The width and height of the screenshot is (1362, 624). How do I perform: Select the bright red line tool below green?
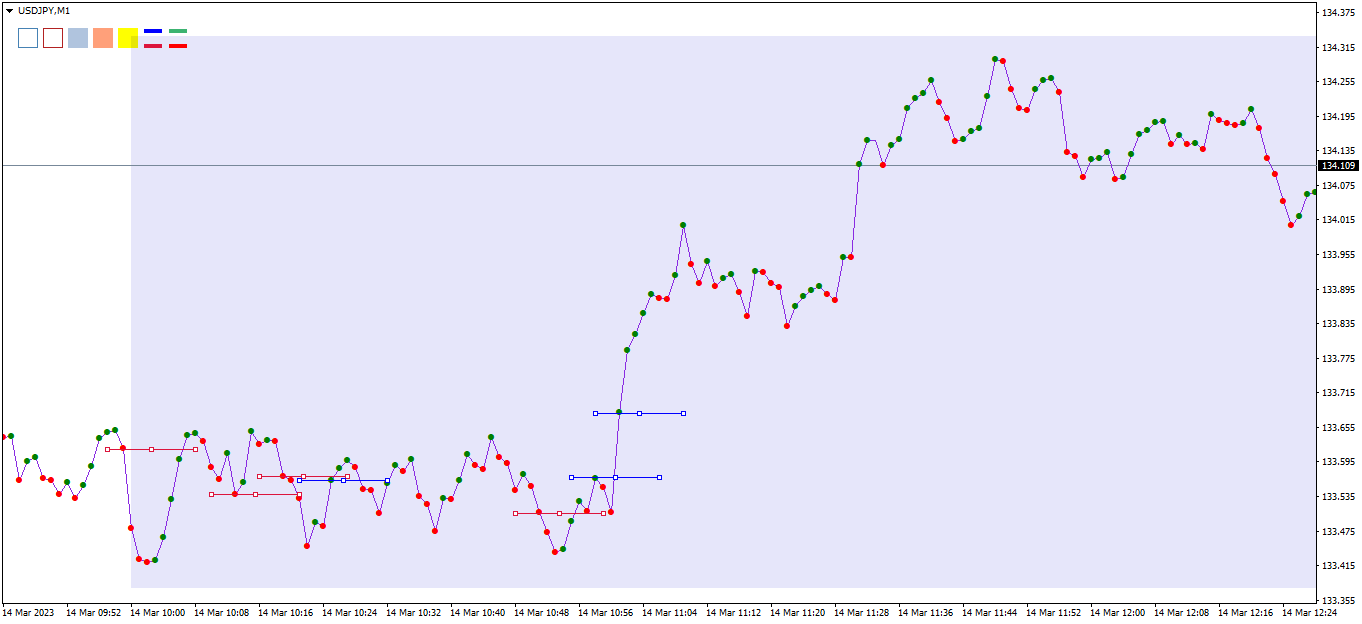(178, 46)
